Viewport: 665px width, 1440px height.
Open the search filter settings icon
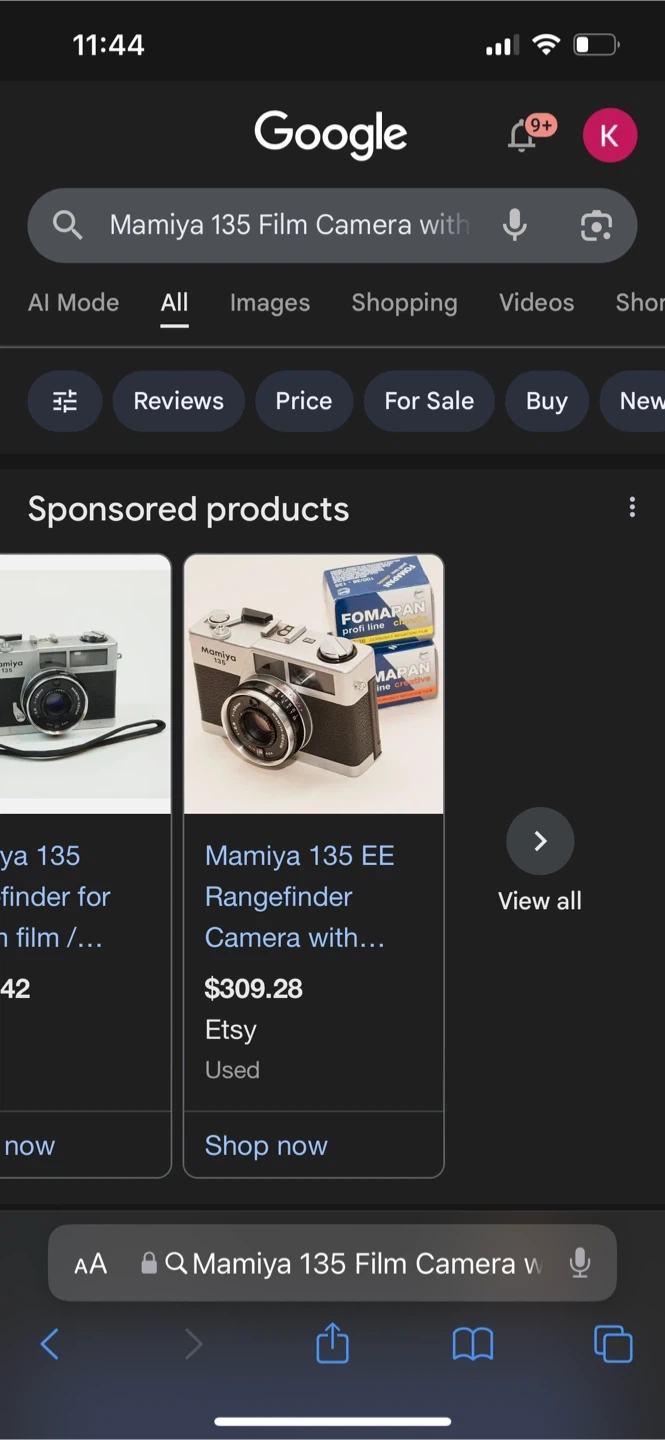tap(65, 401)
